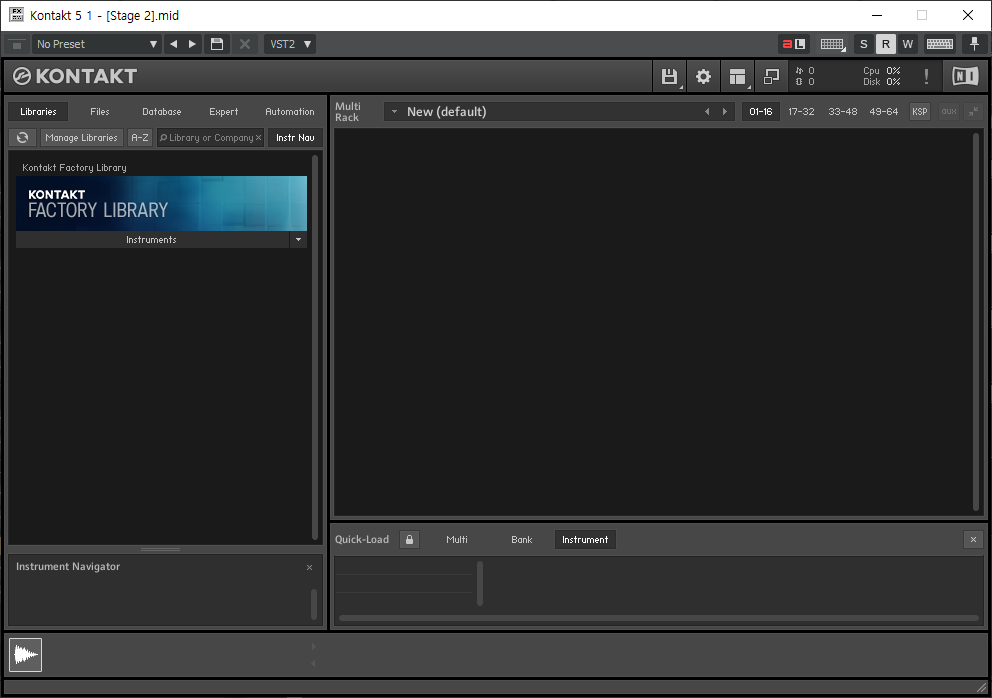Click the red aL indicator icon
The image size is (992, 698).
point(793,44)
